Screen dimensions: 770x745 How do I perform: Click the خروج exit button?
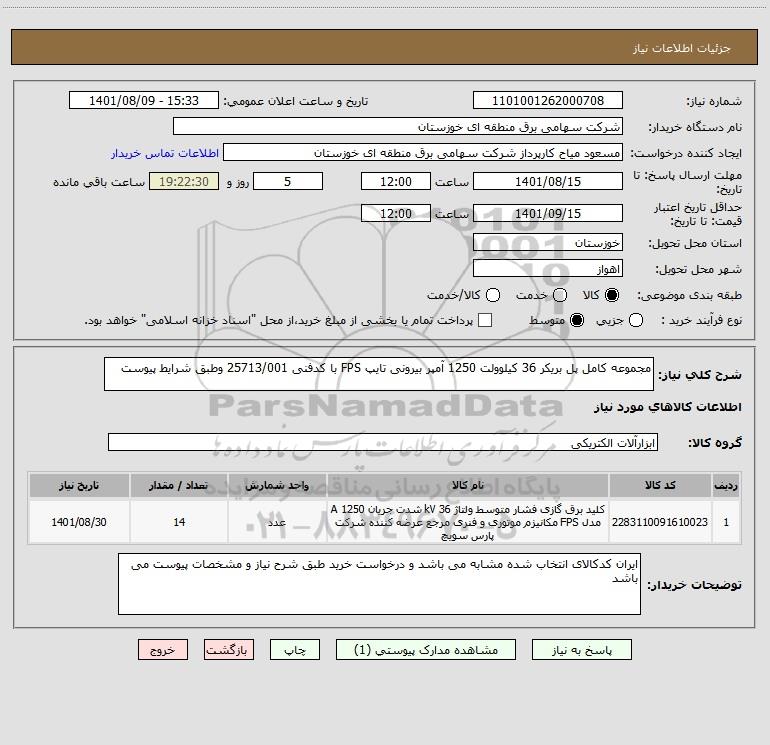point(163,650)
